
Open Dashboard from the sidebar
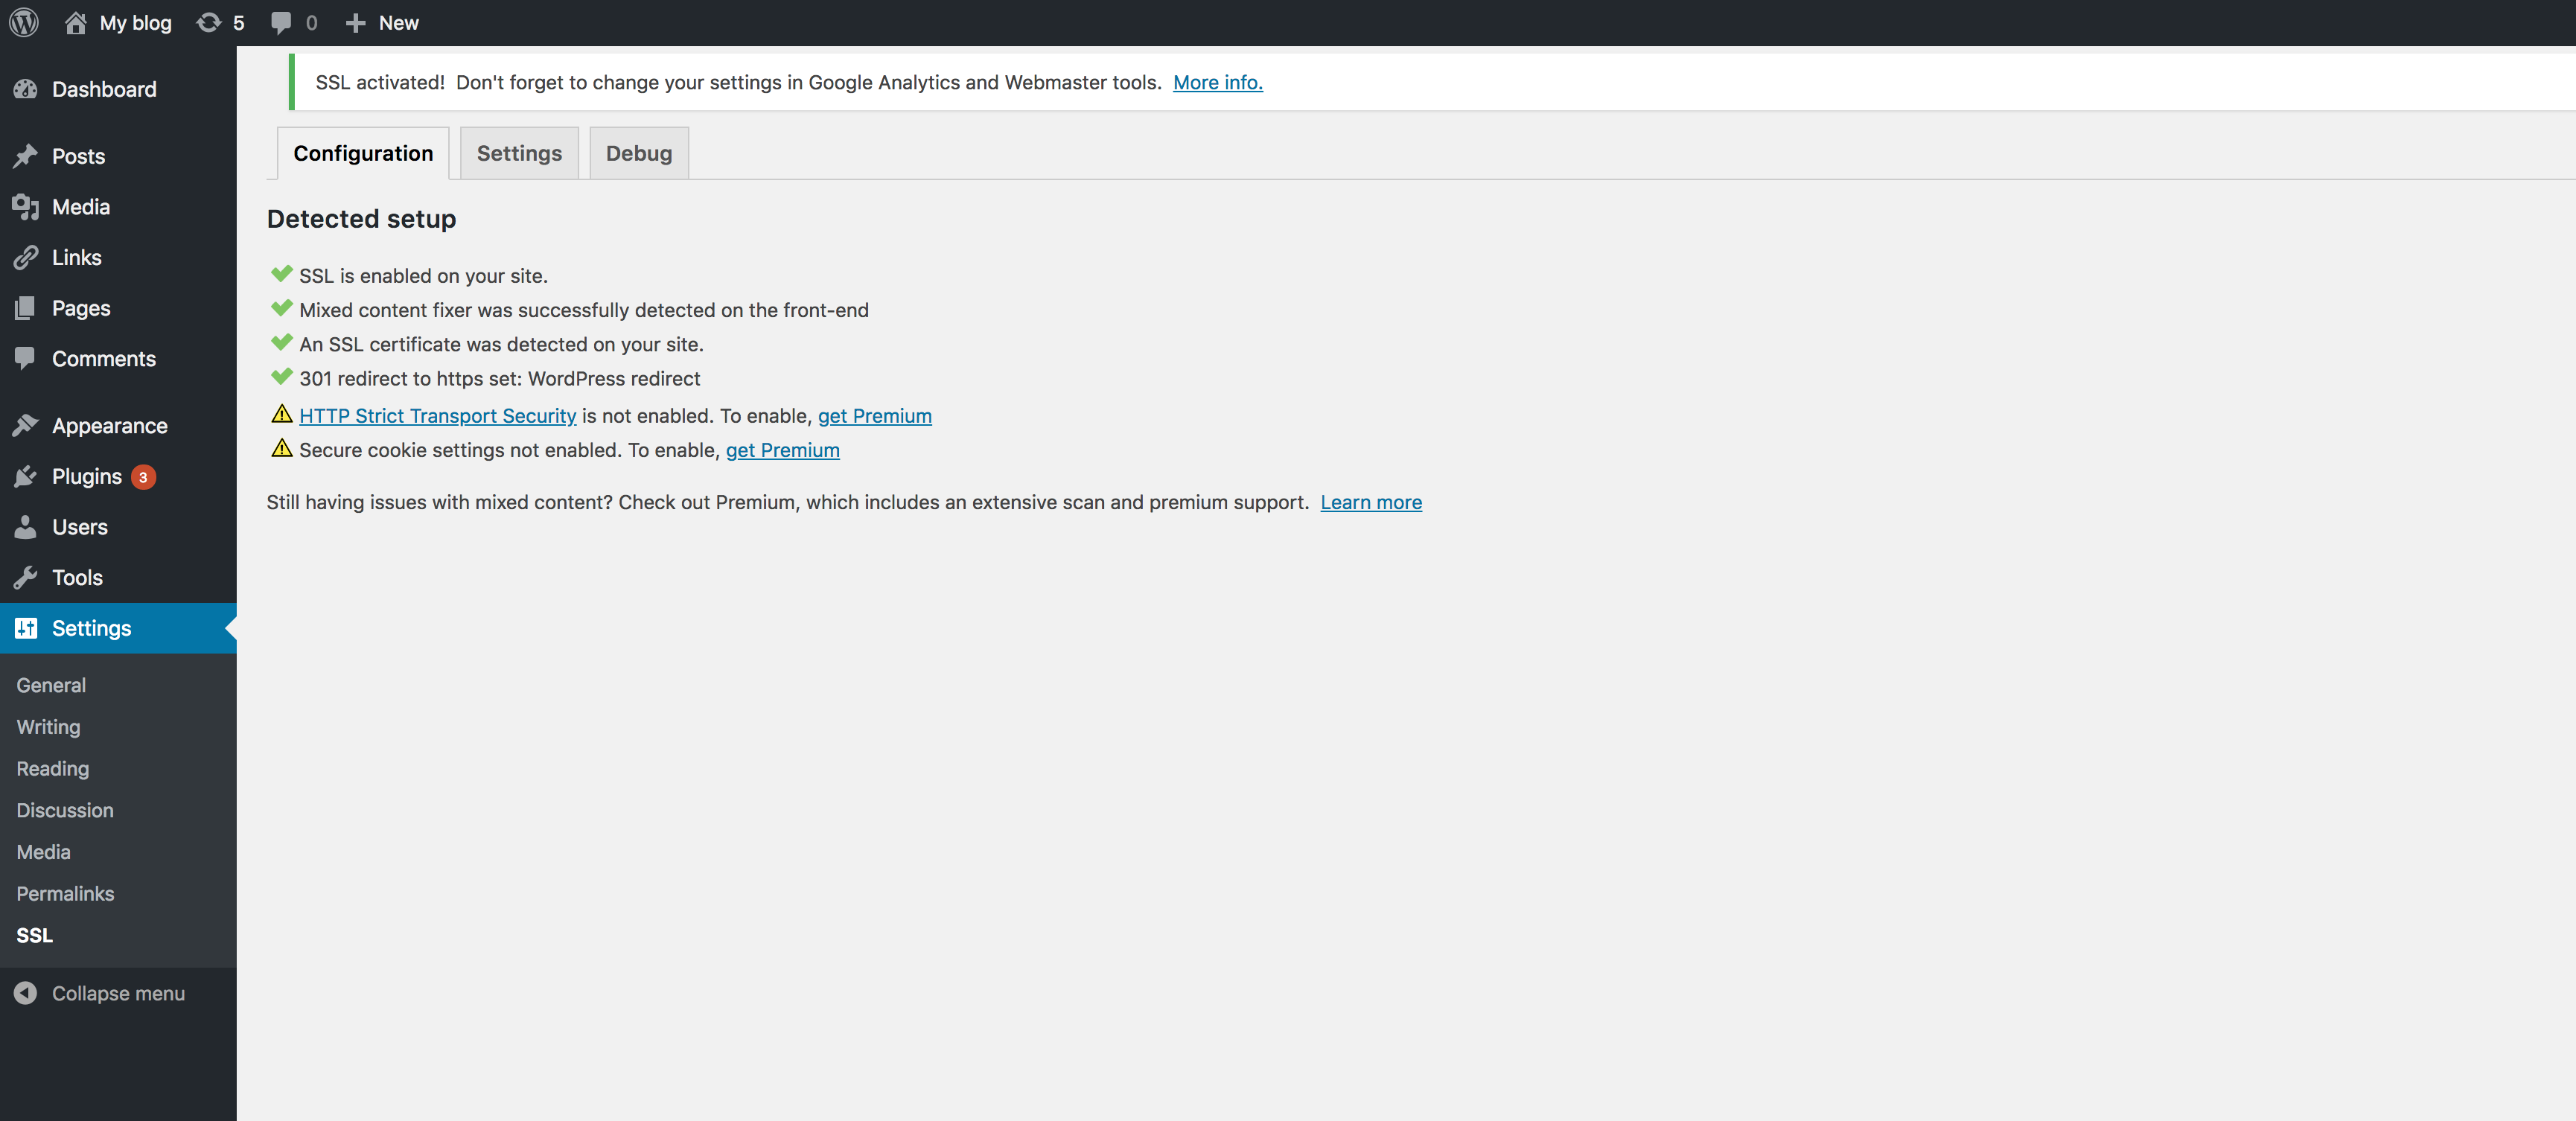(104, 89)
